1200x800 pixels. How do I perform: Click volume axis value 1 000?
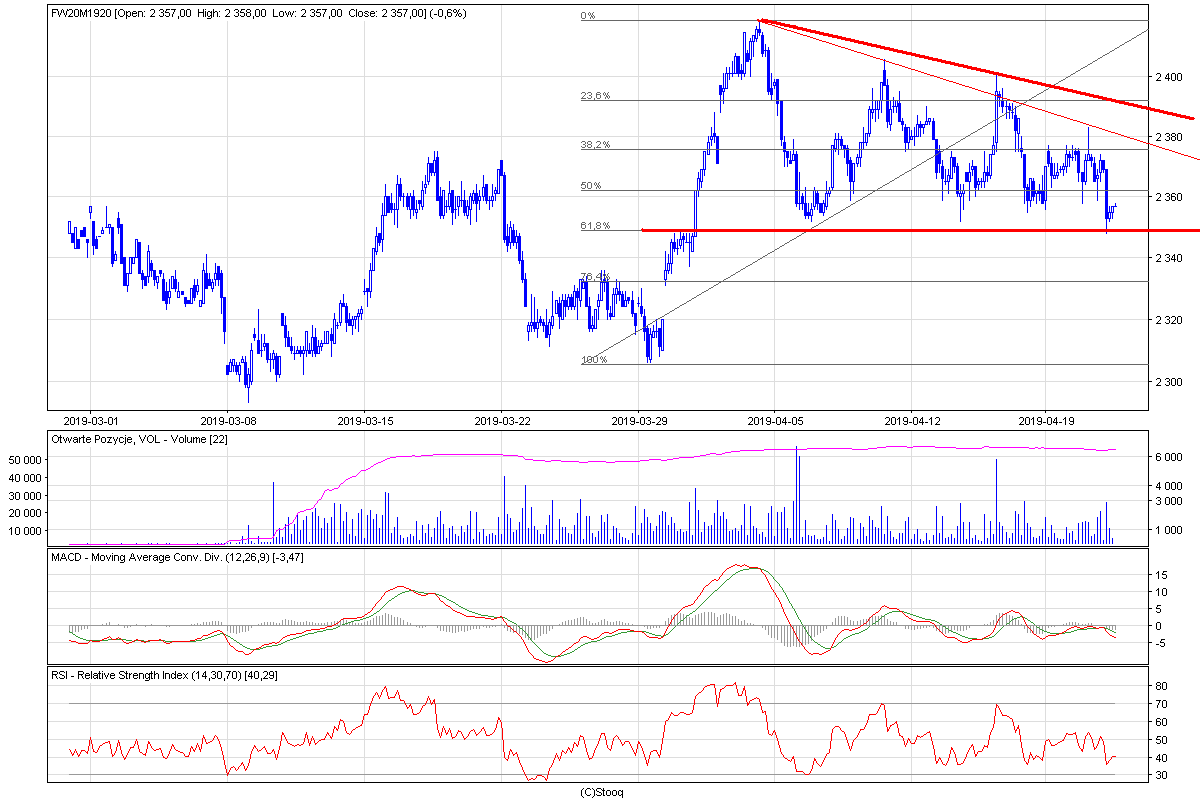point(1170,530)
